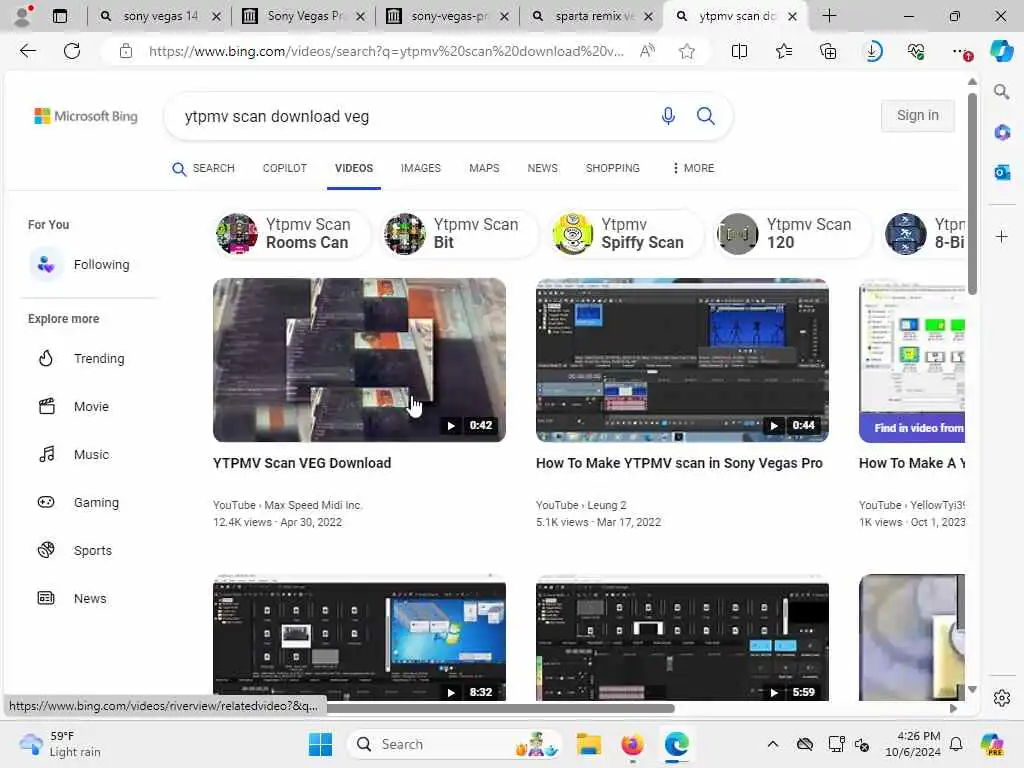Open the Downloads icon in the toolbar
This screenshot has height=768, width=1024.
[x=872, y=51]
